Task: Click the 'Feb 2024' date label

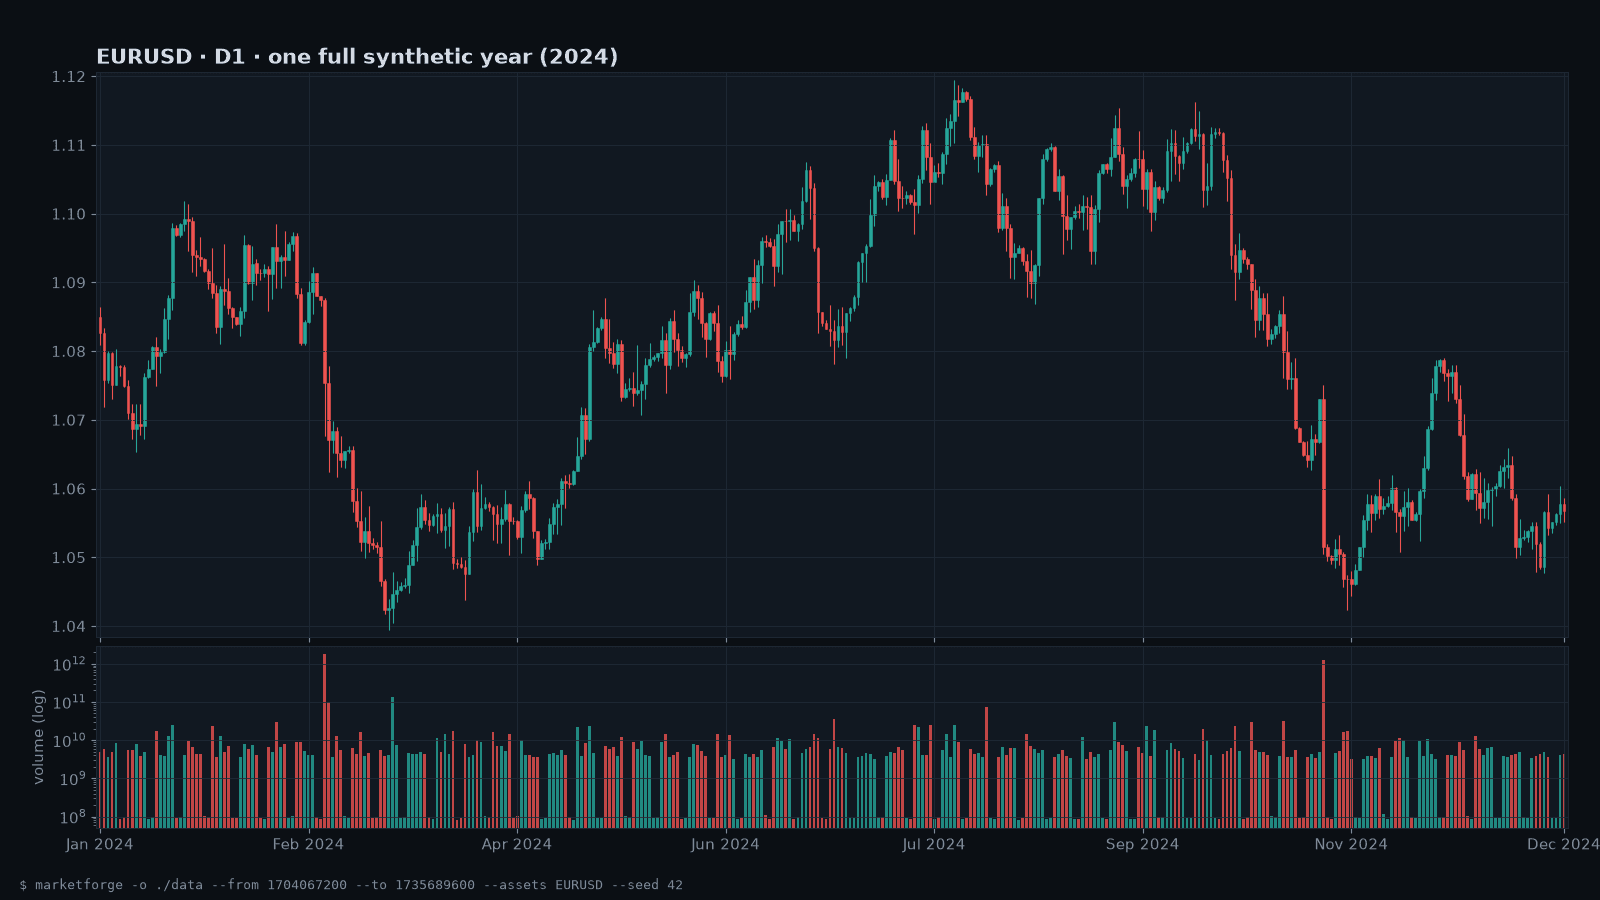Action: (x=308, y=844)
